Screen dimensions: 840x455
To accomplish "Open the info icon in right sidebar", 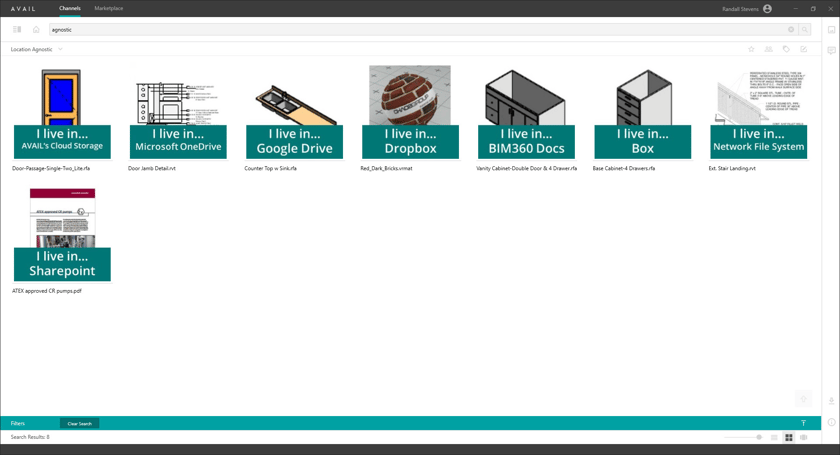I will [x=831, y=422].
